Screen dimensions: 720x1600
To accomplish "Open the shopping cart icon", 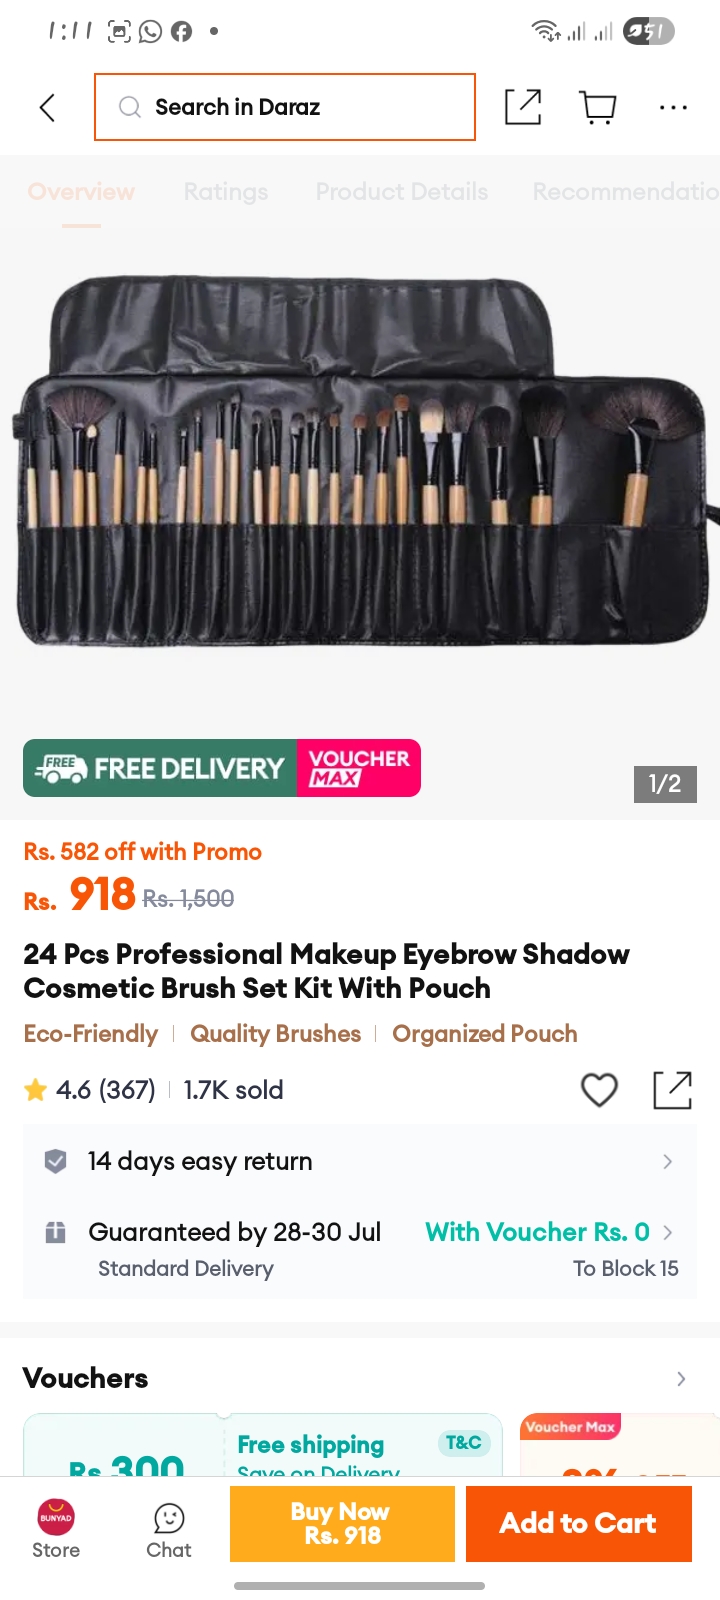I will pyautogui.click(x=598, y=107).
